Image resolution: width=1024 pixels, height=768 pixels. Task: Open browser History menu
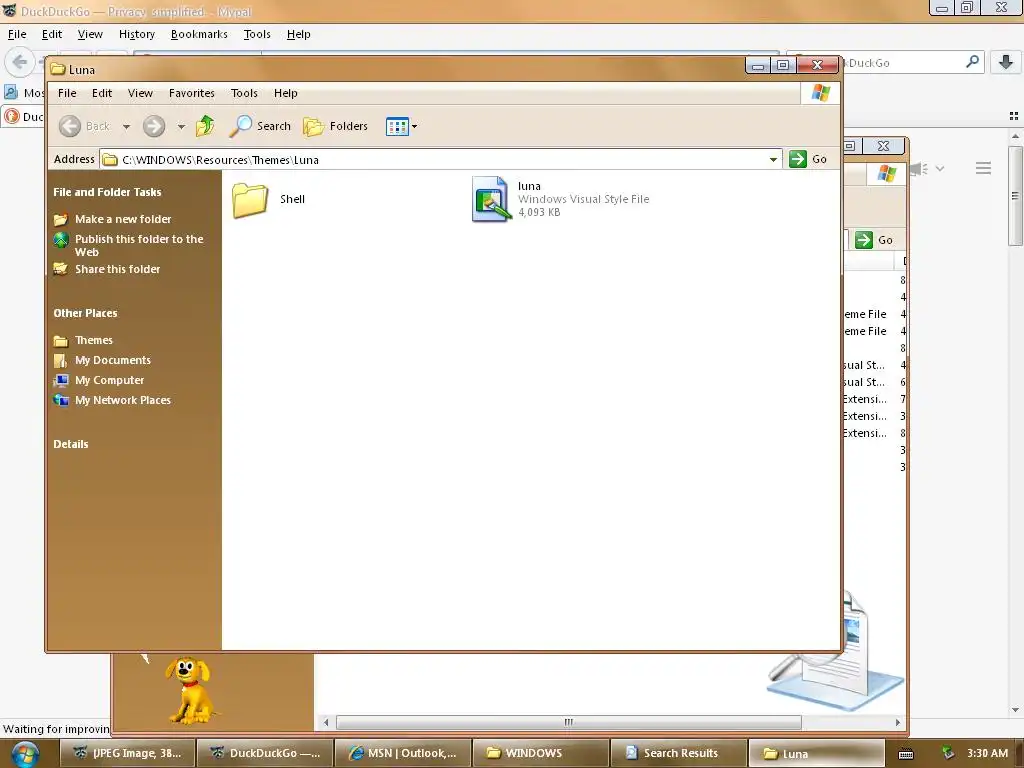(x=136, y=34)
